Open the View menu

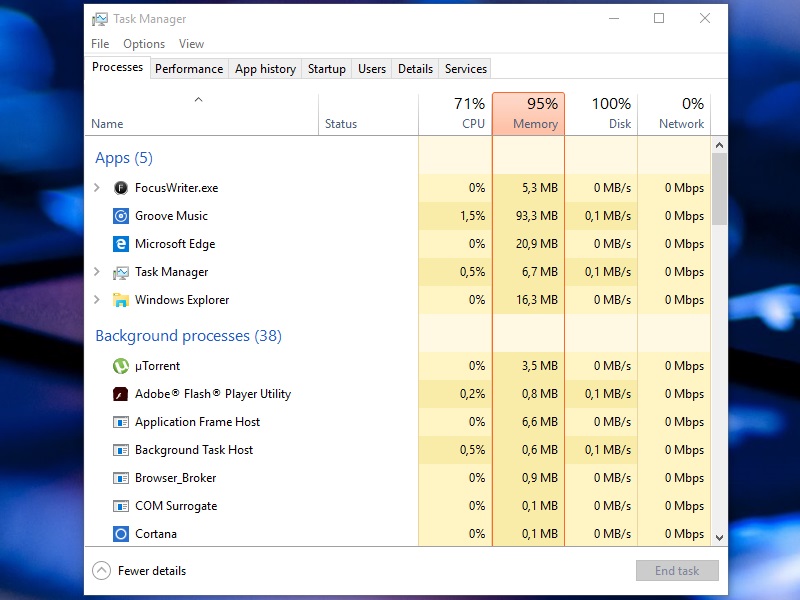point(191,44)
